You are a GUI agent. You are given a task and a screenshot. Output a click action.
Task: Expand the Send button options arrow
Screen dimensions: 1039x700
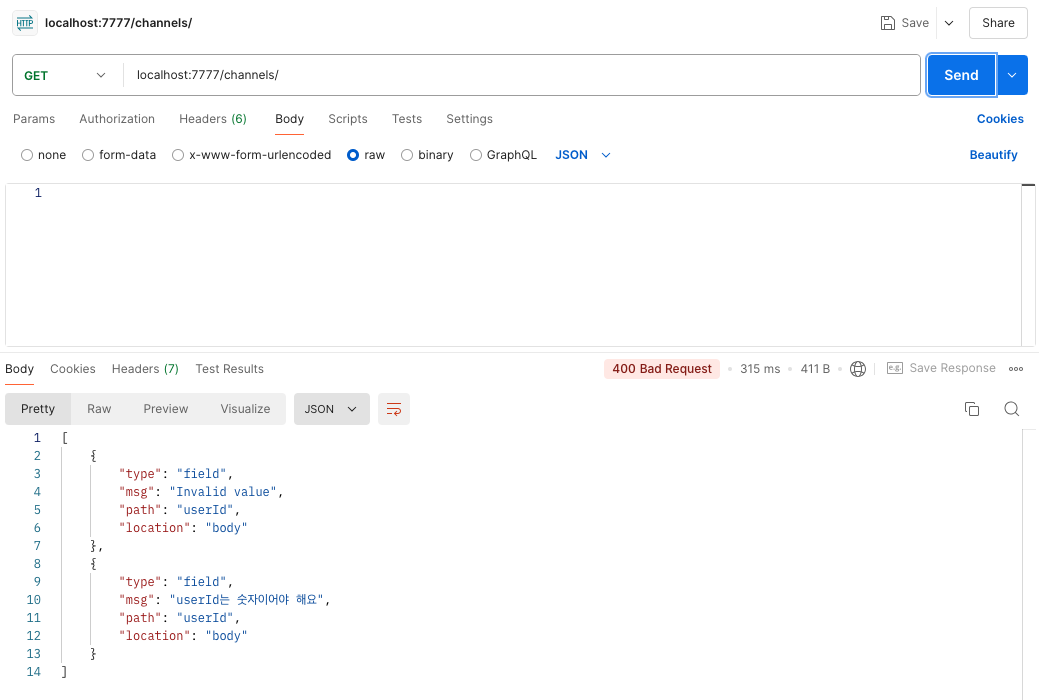[1012, 76]
